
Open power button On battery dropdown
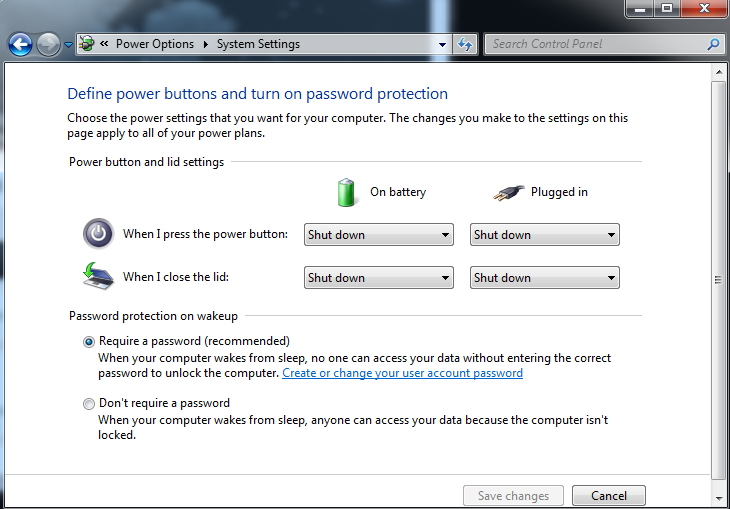click(379, 235)
